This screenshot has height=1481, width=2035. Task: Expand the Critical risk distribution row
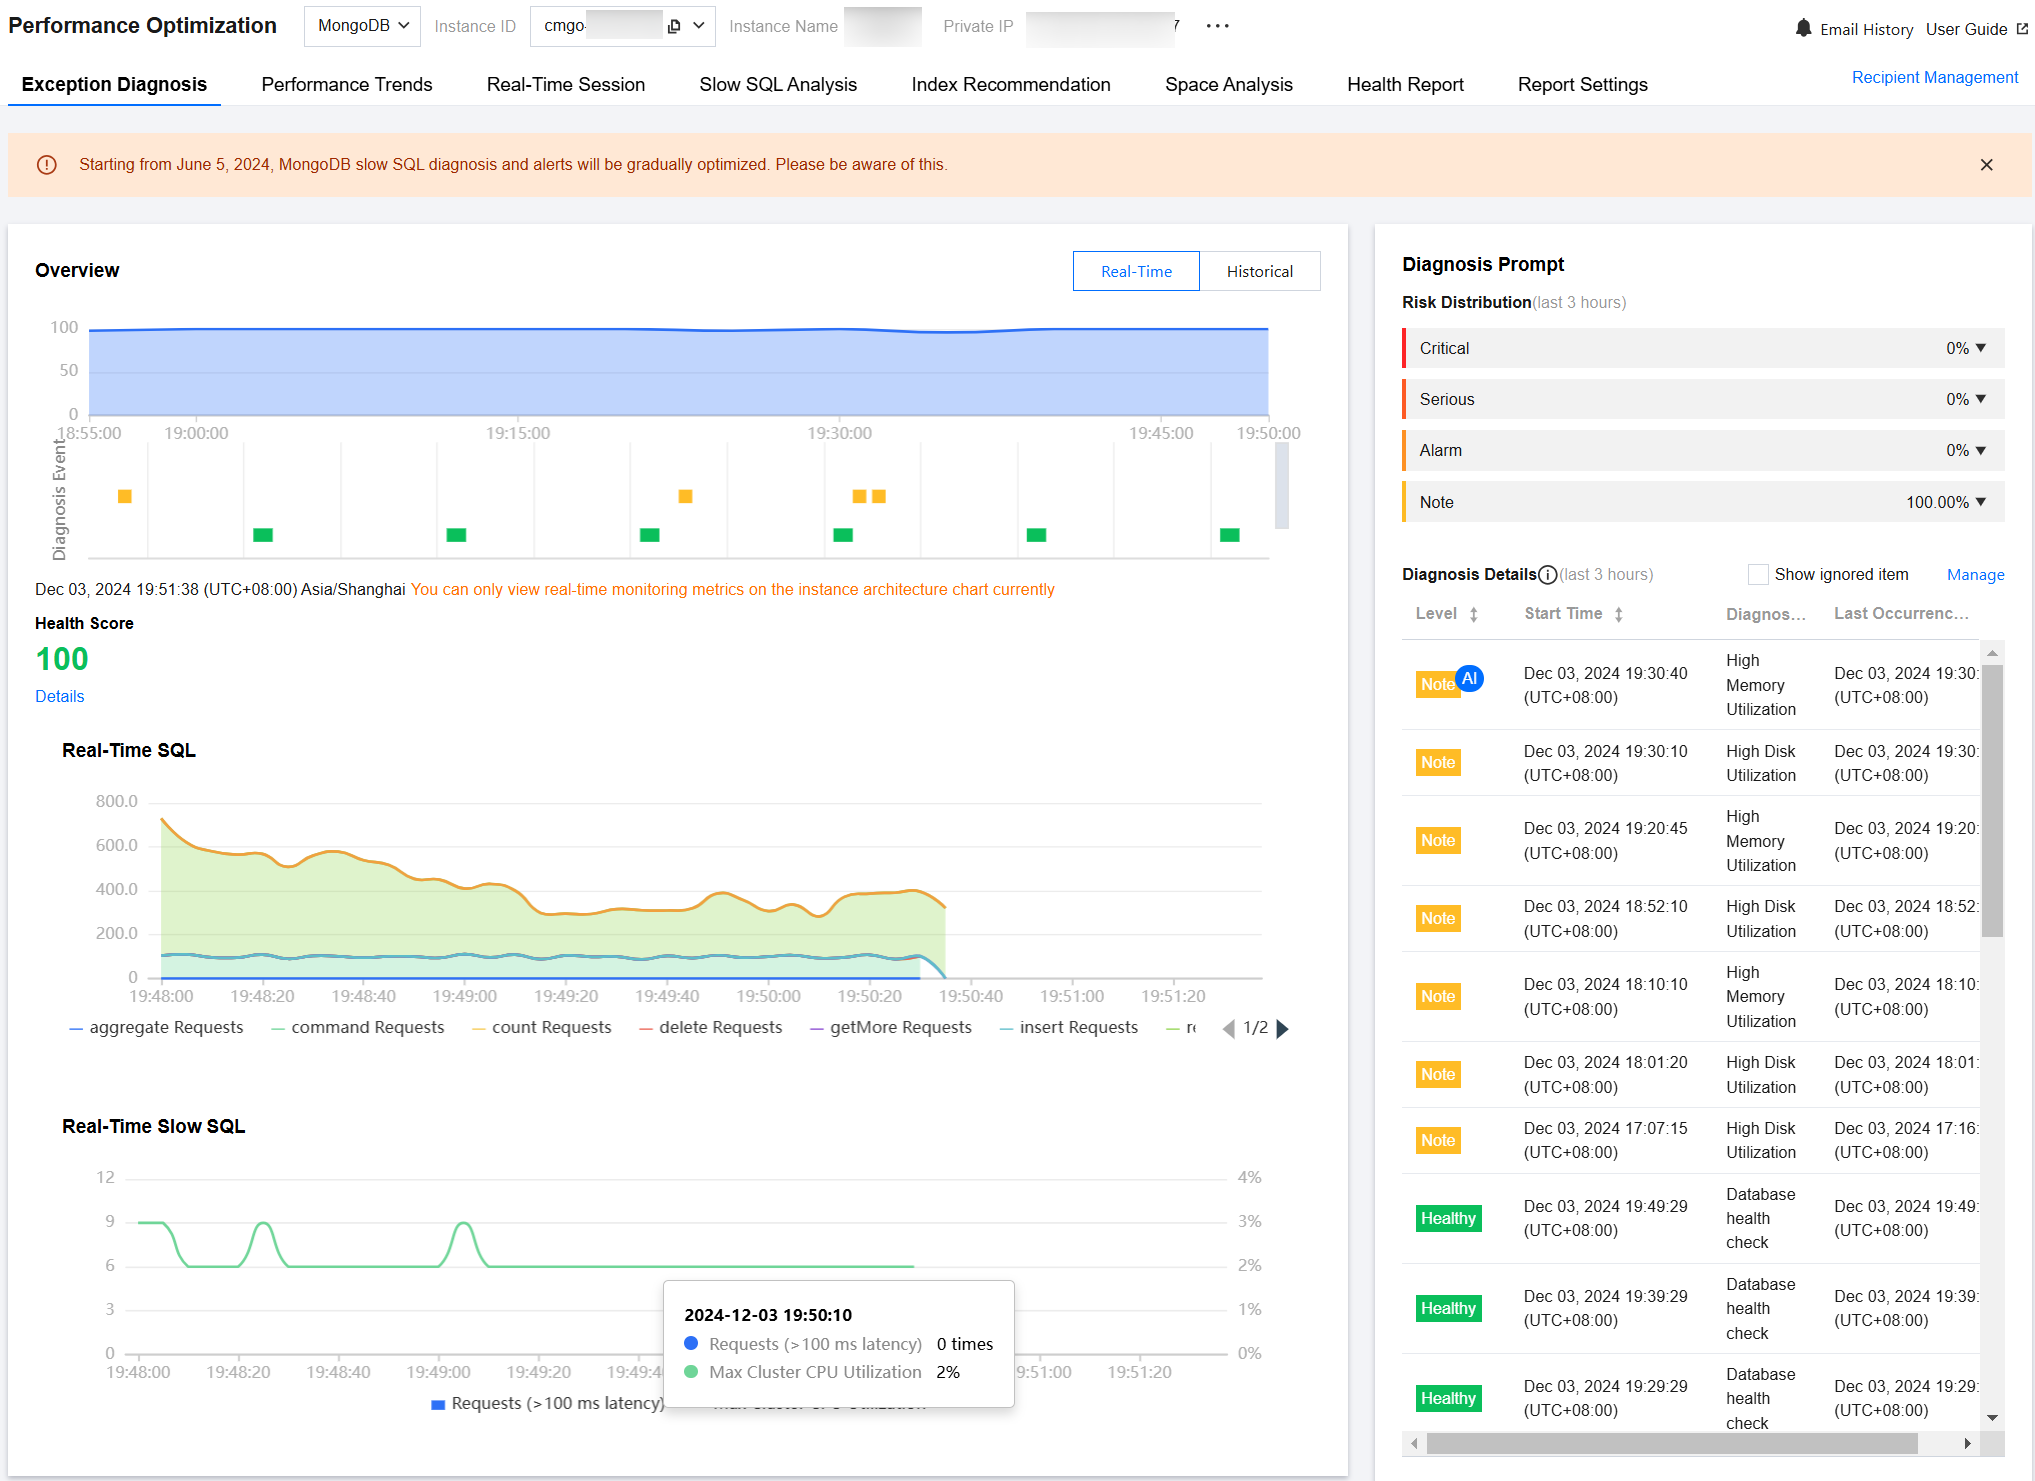pos(1980,348)
